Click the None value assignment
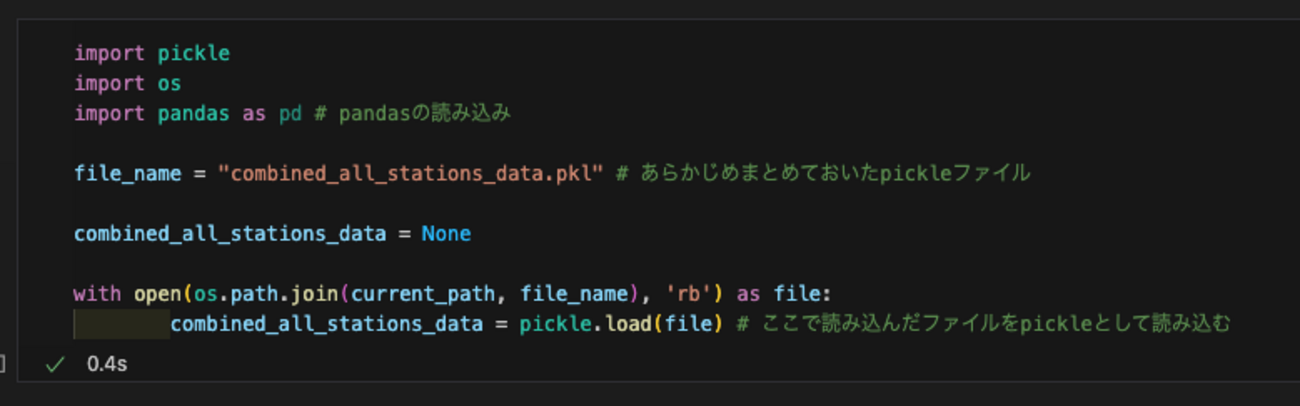 point(446,234)
